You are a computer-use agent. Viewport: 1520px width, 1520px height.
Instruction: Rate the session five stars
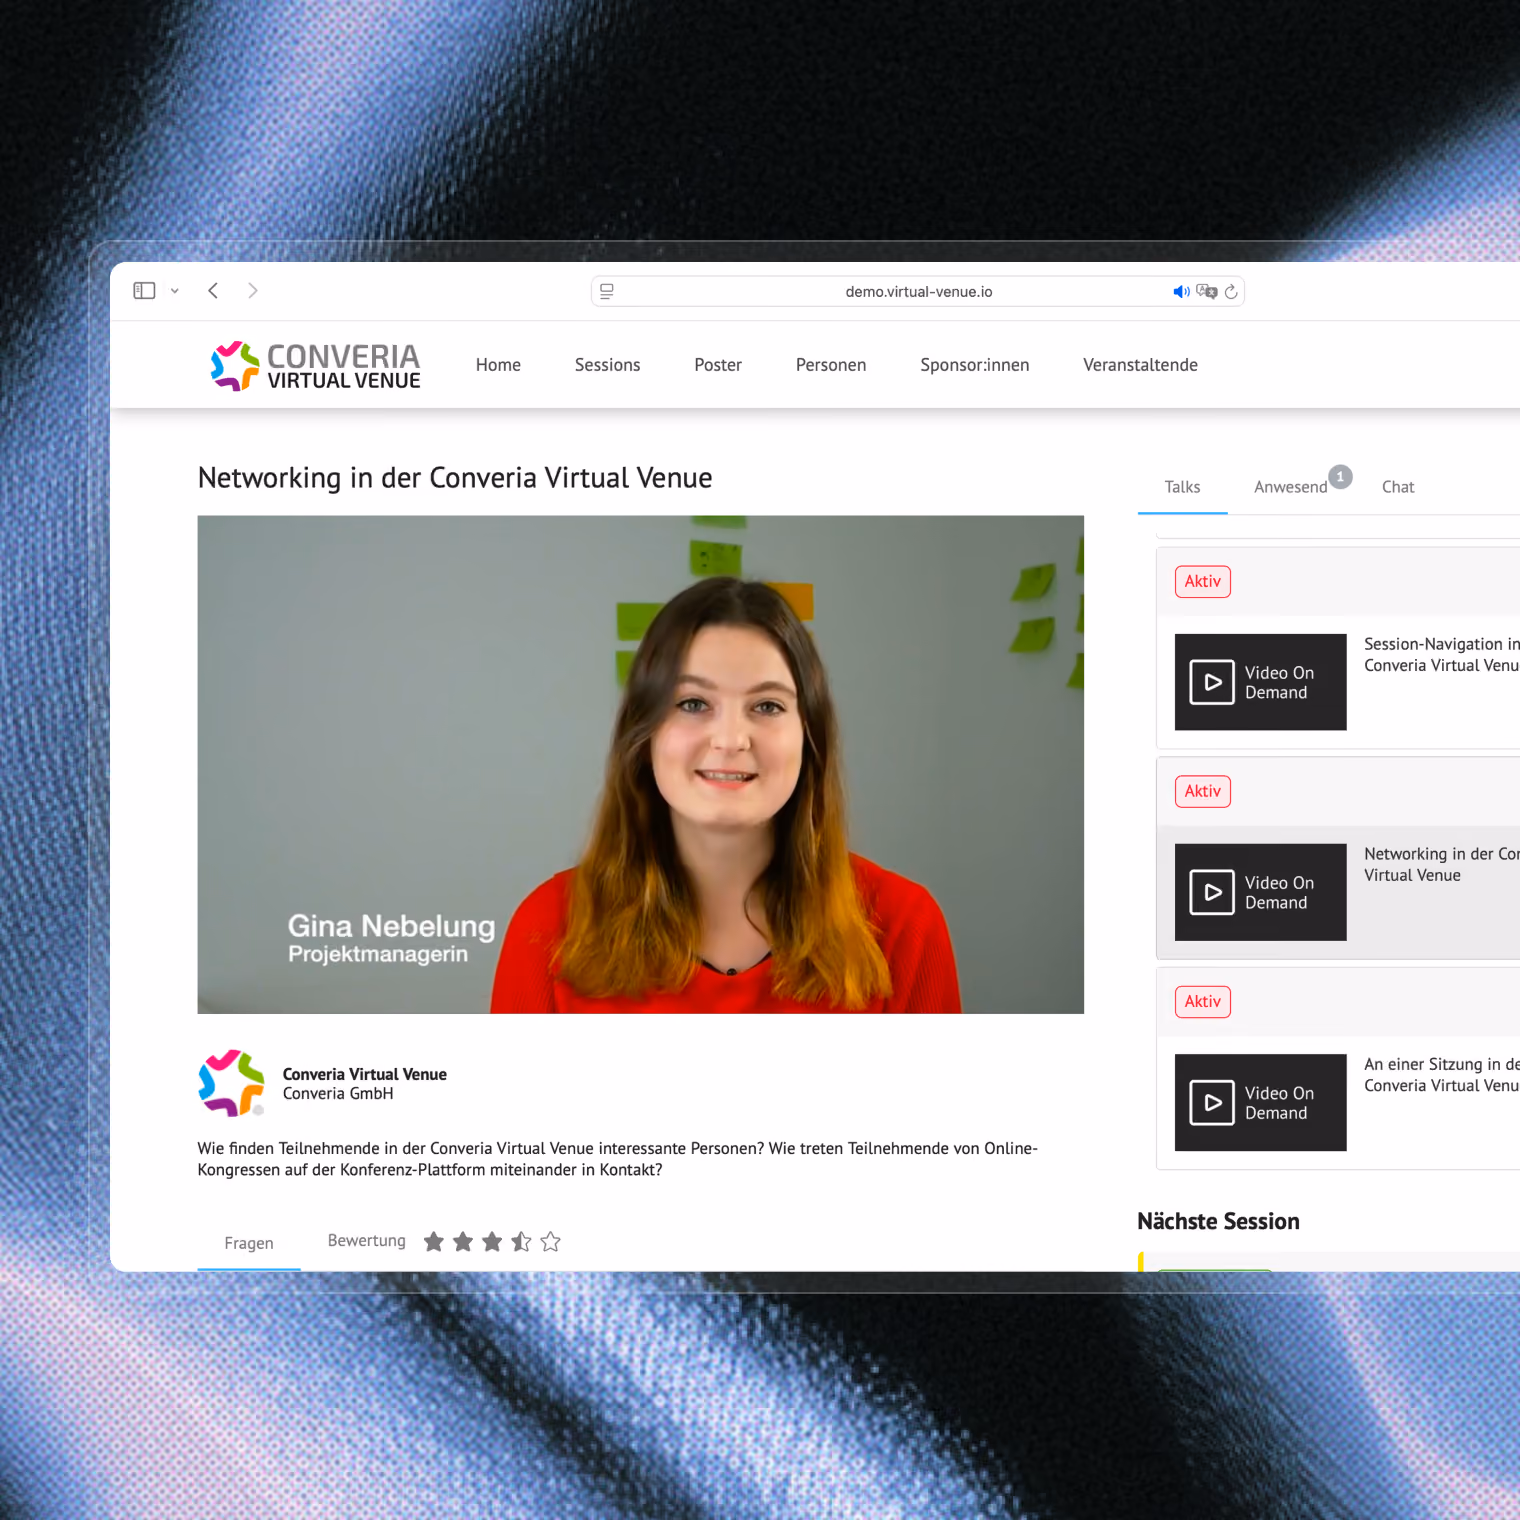551,1242
